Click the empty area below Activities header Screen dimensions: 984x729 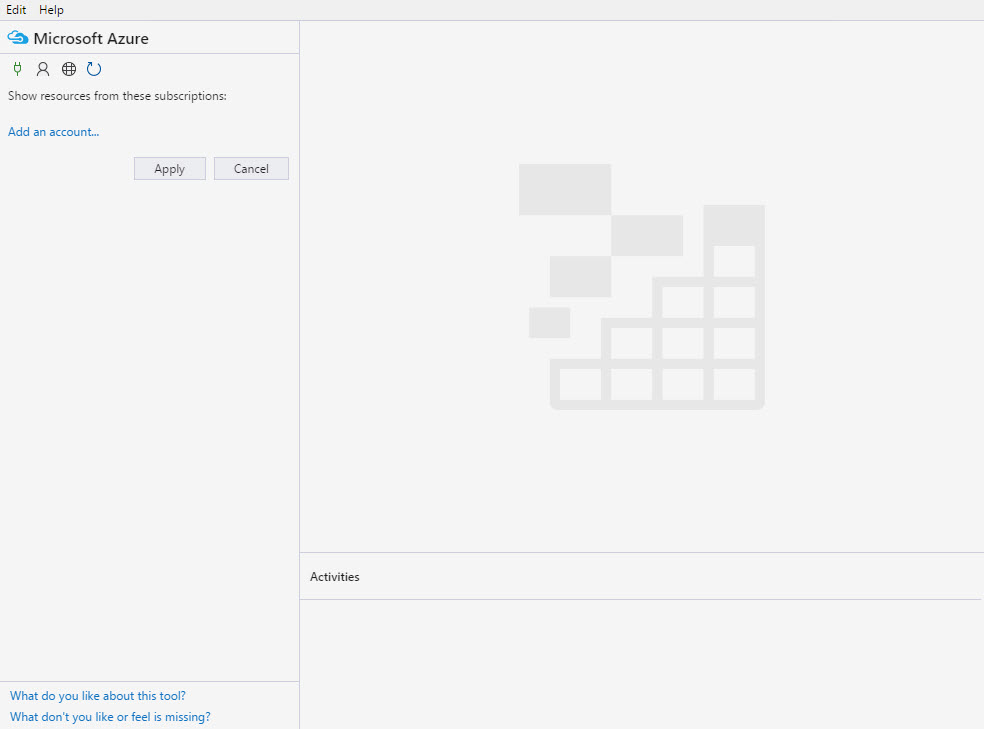[x=640, y=660]
